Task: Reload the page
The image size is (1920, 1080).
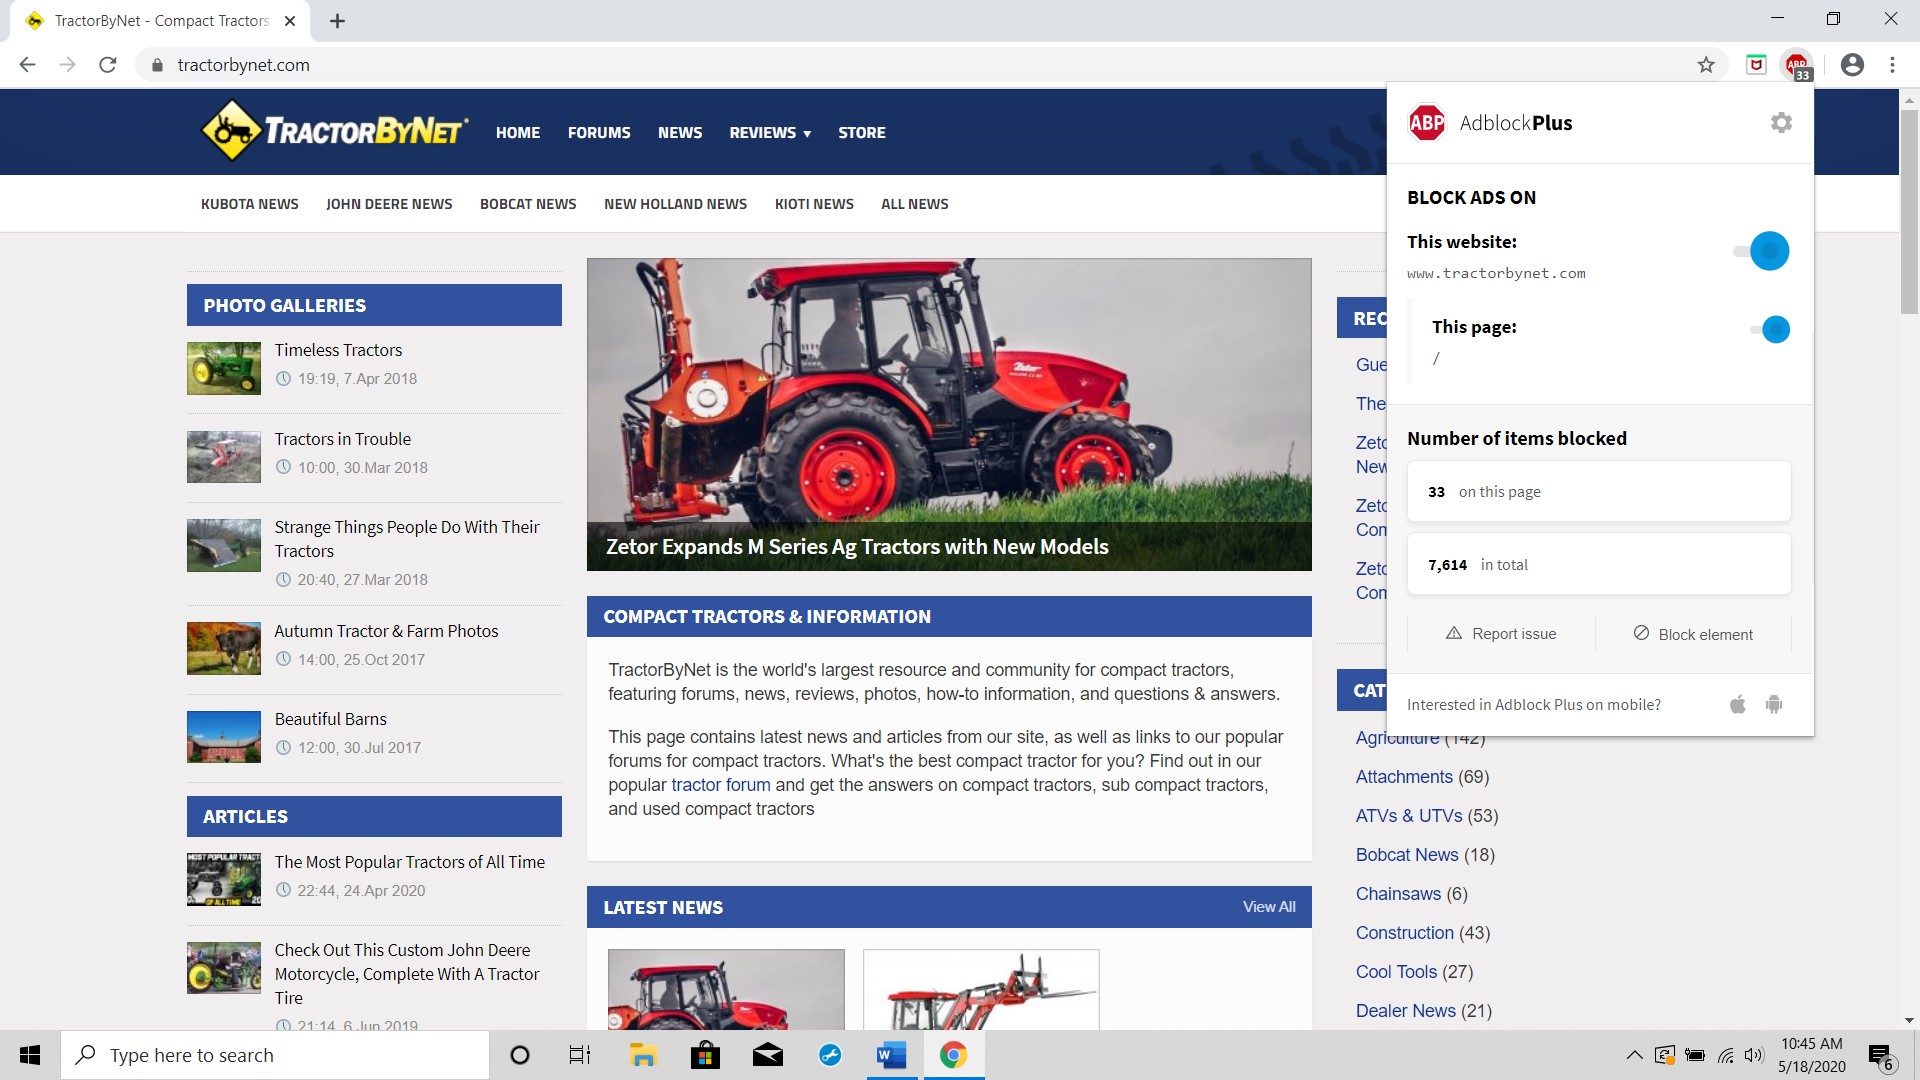Action: pos(108,65)
